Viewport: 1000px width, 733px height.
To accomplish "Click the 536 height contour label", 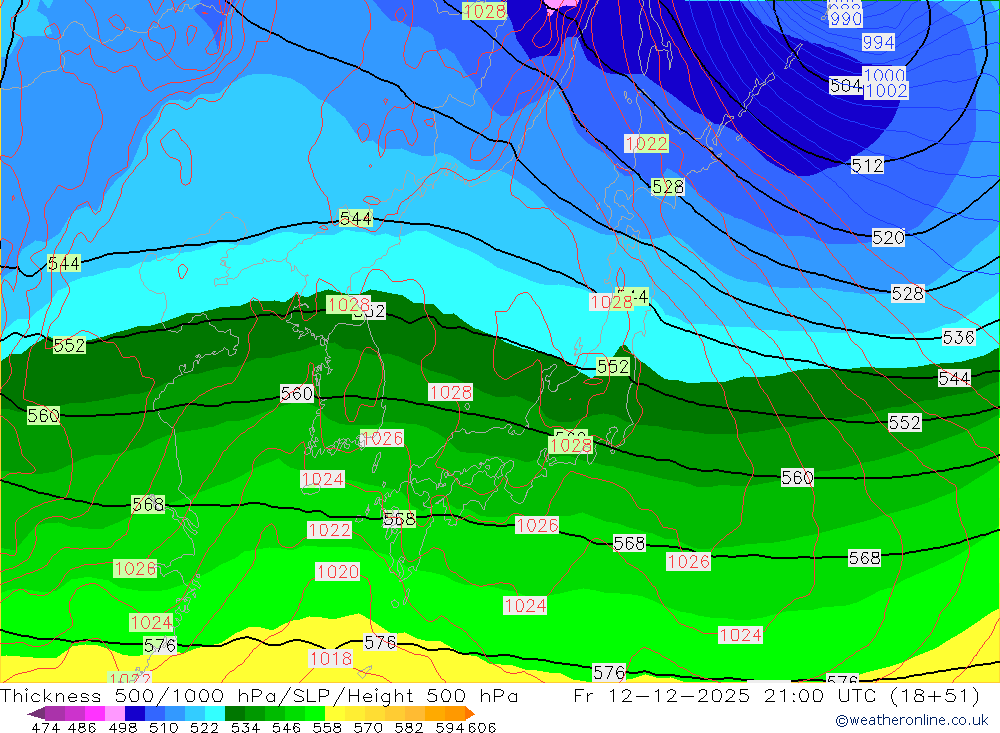I will point(959,337).
